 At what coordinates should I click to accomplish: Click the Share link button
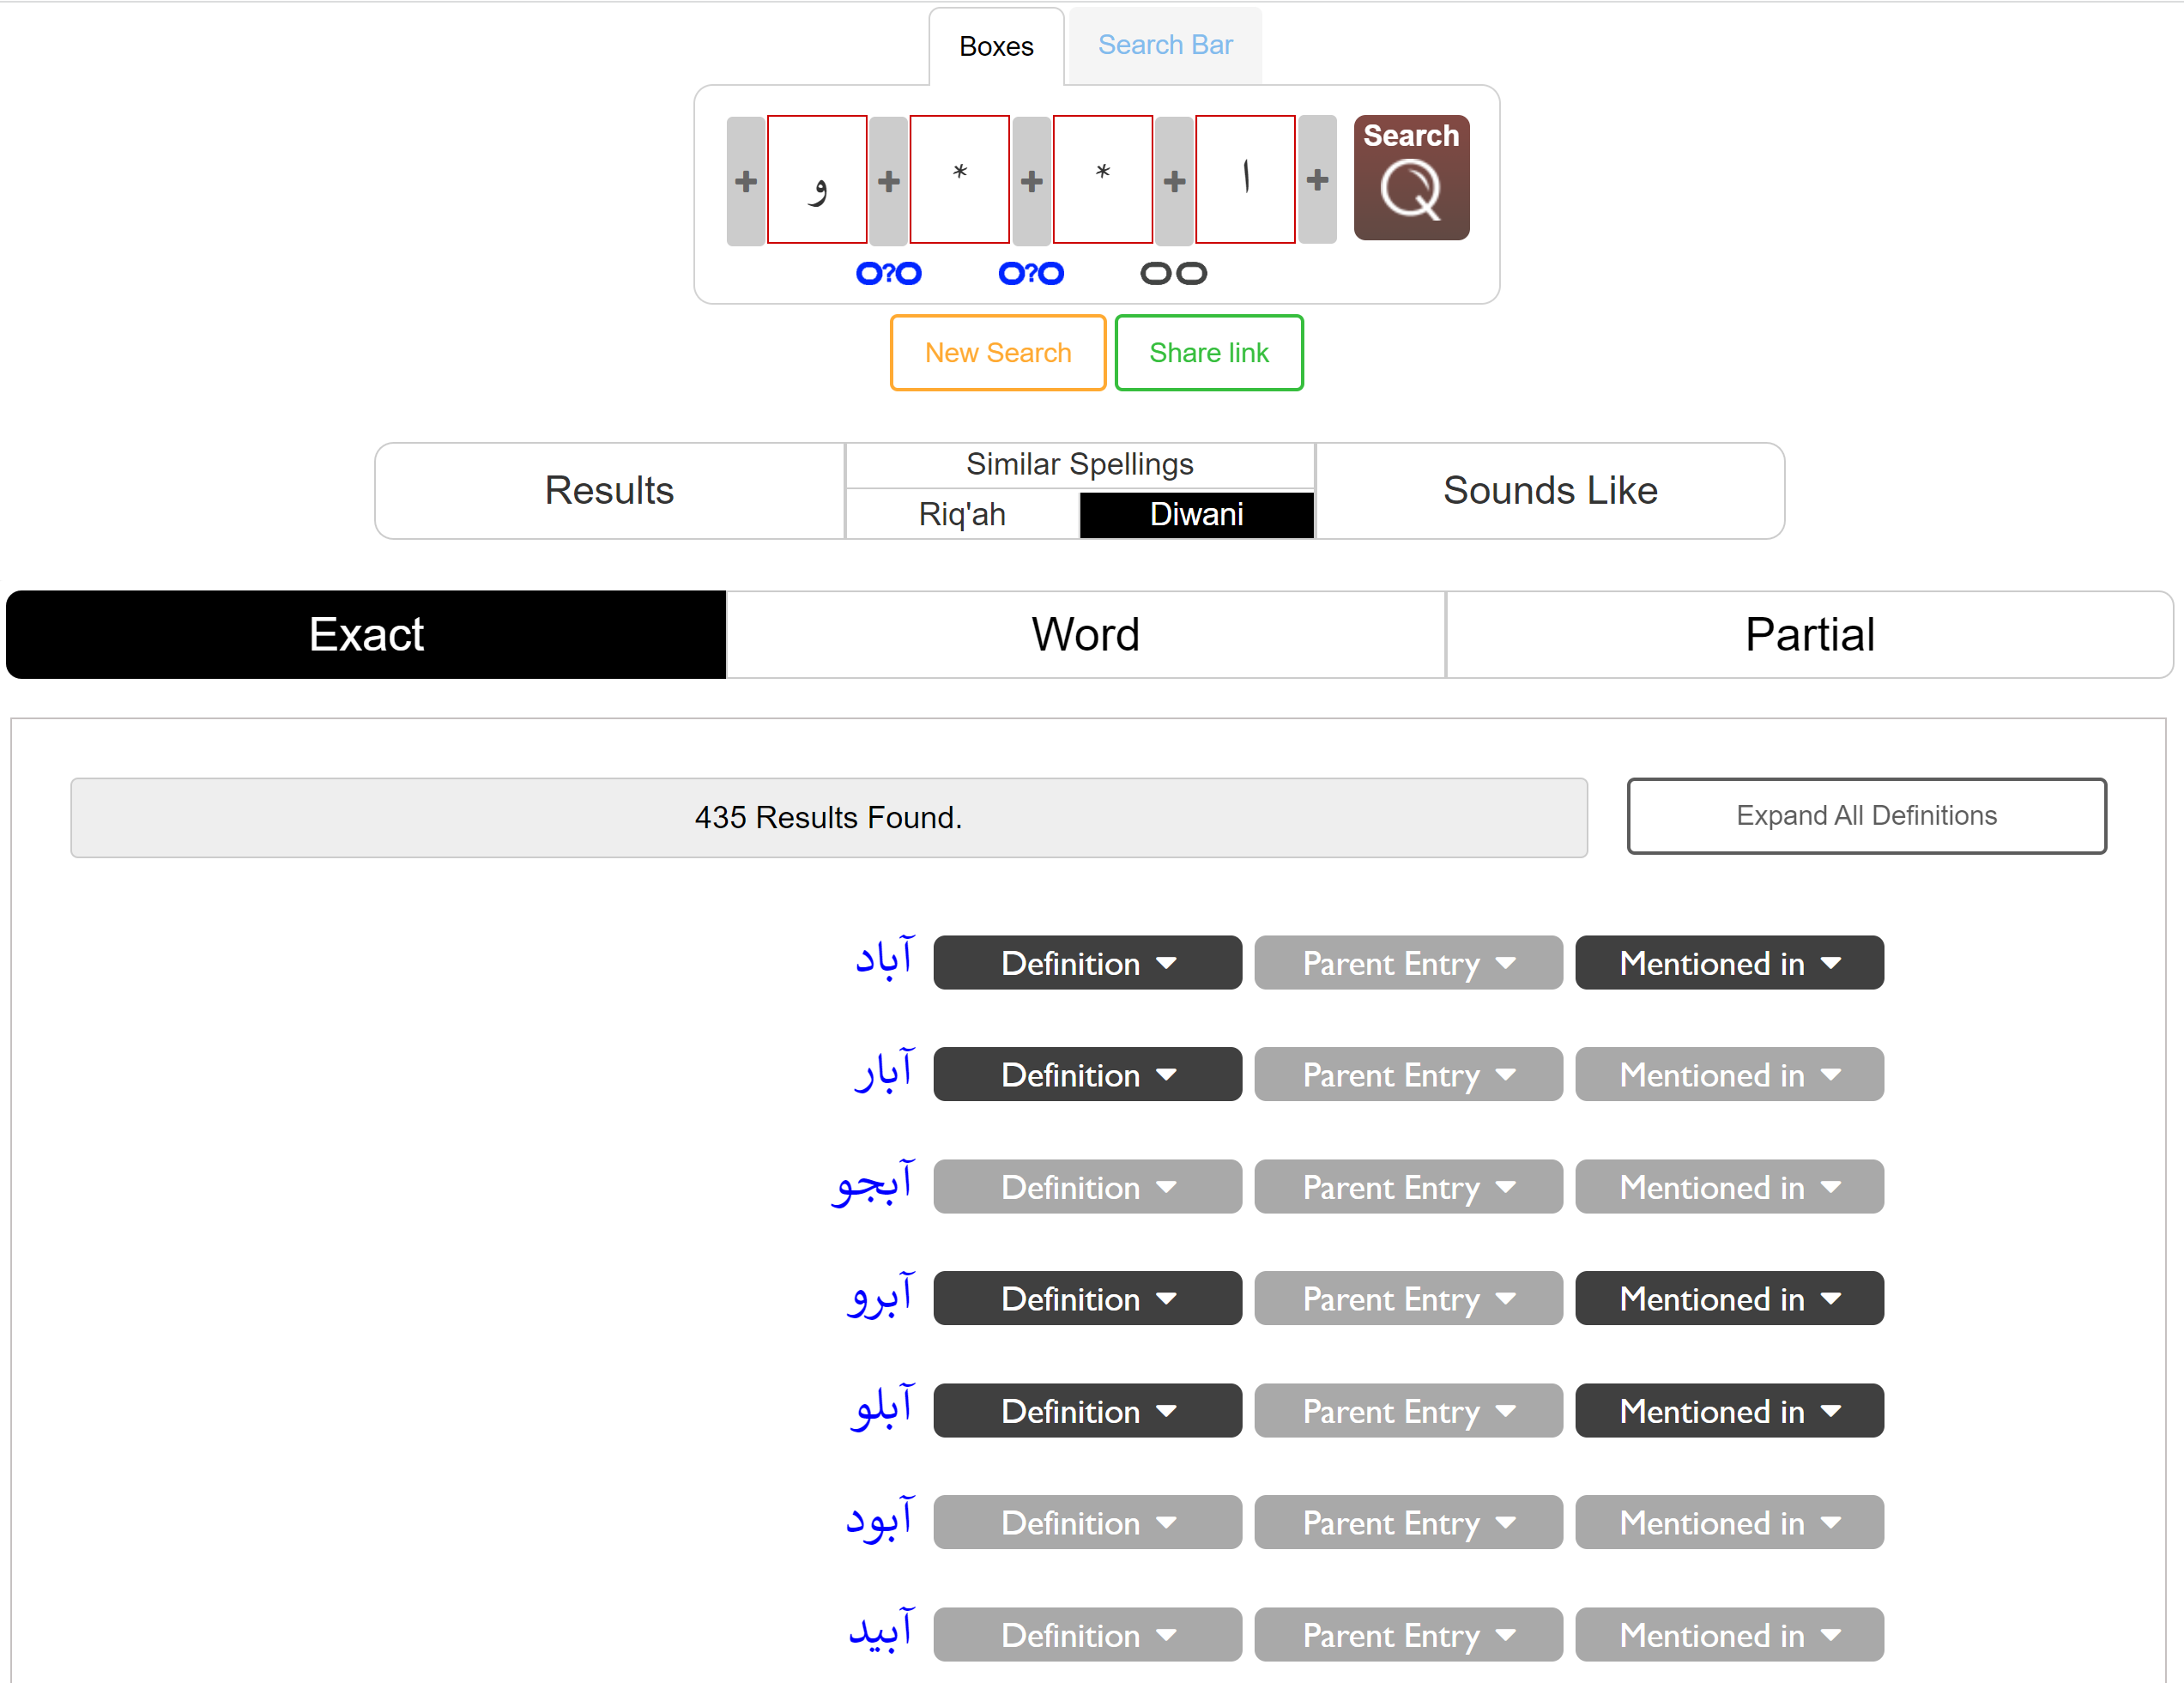[1208, 353]
